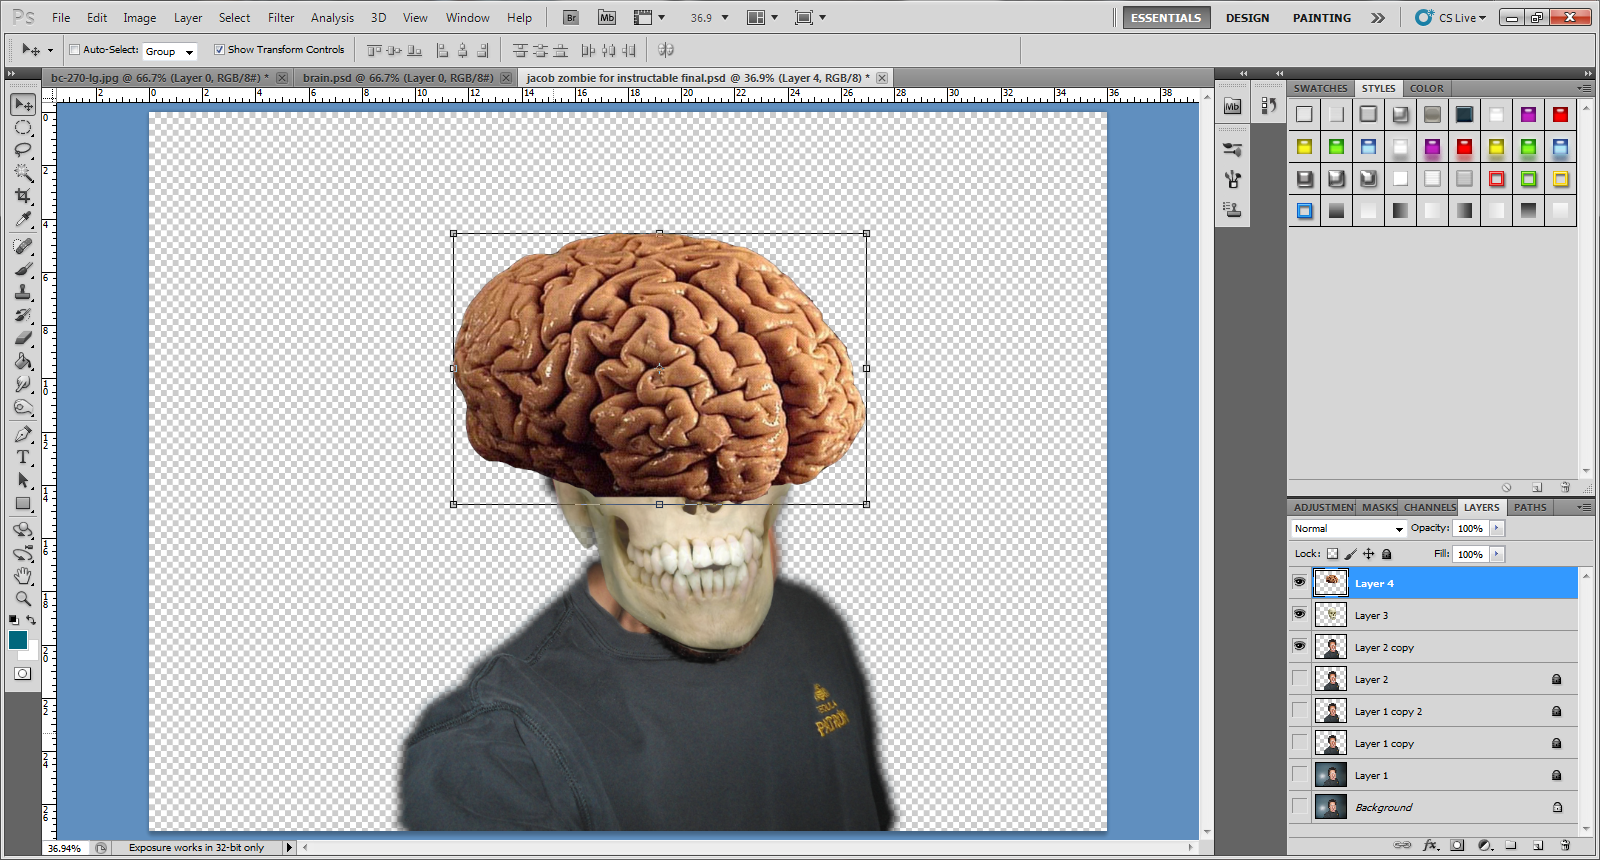Enable the Auto-Select checkbox

coord(74,49)
